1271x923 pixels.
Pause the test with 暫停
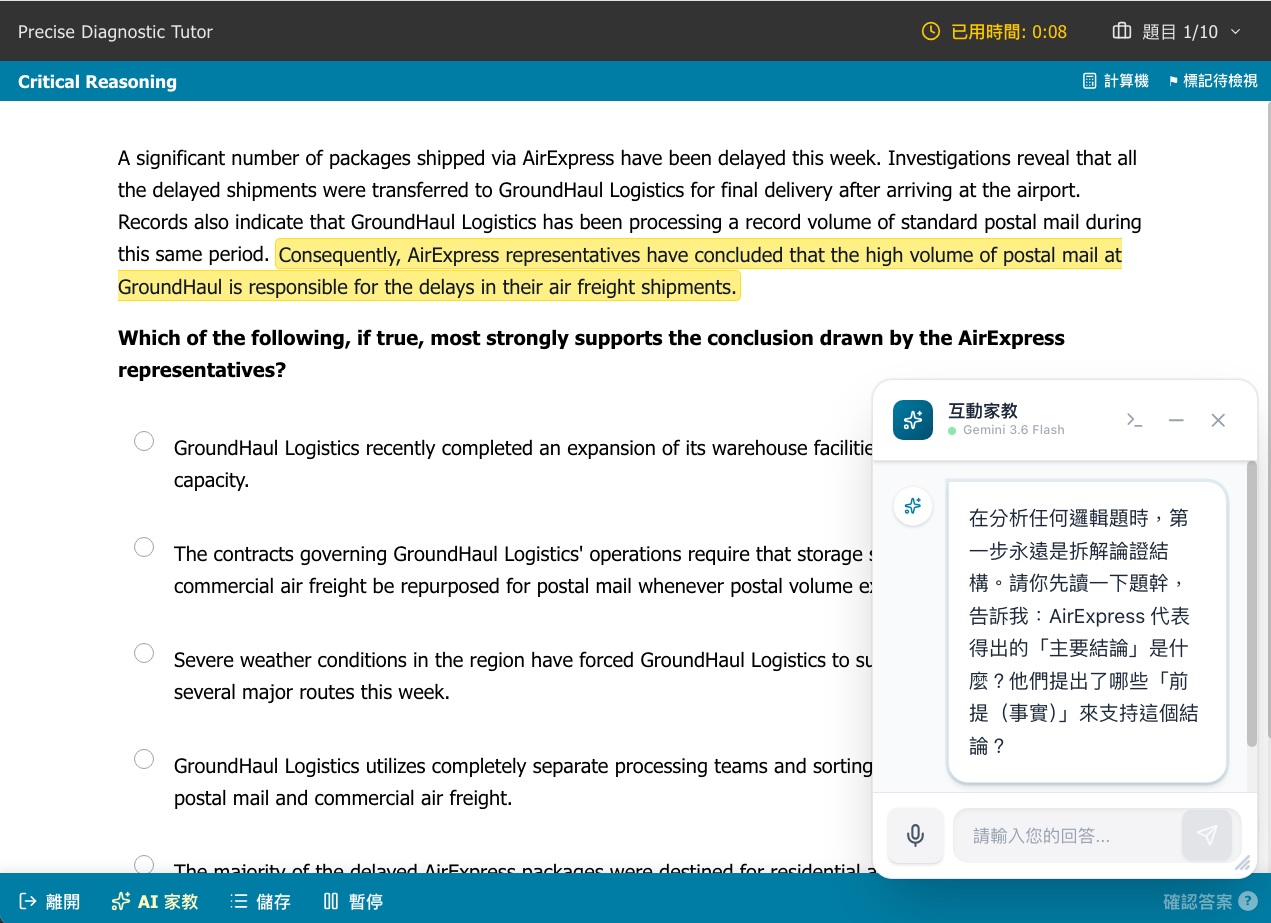pos(353,901)
